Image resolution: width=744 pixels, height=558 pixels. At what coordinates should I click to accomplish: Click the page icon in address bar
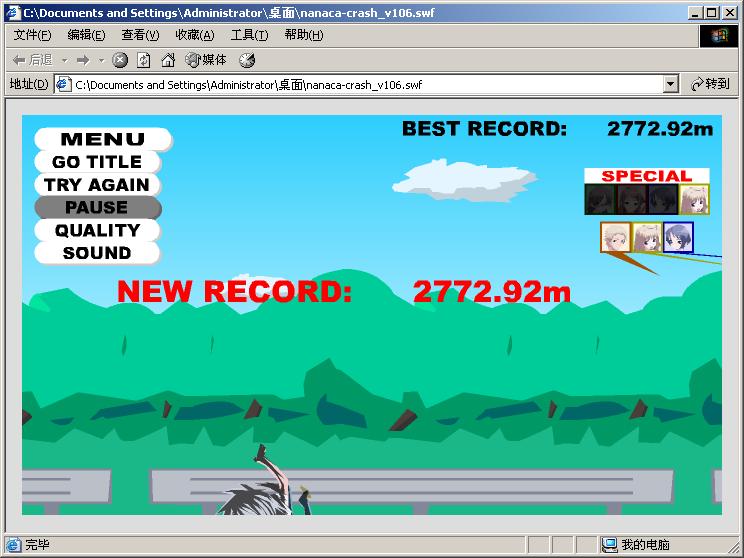(64, 84)
